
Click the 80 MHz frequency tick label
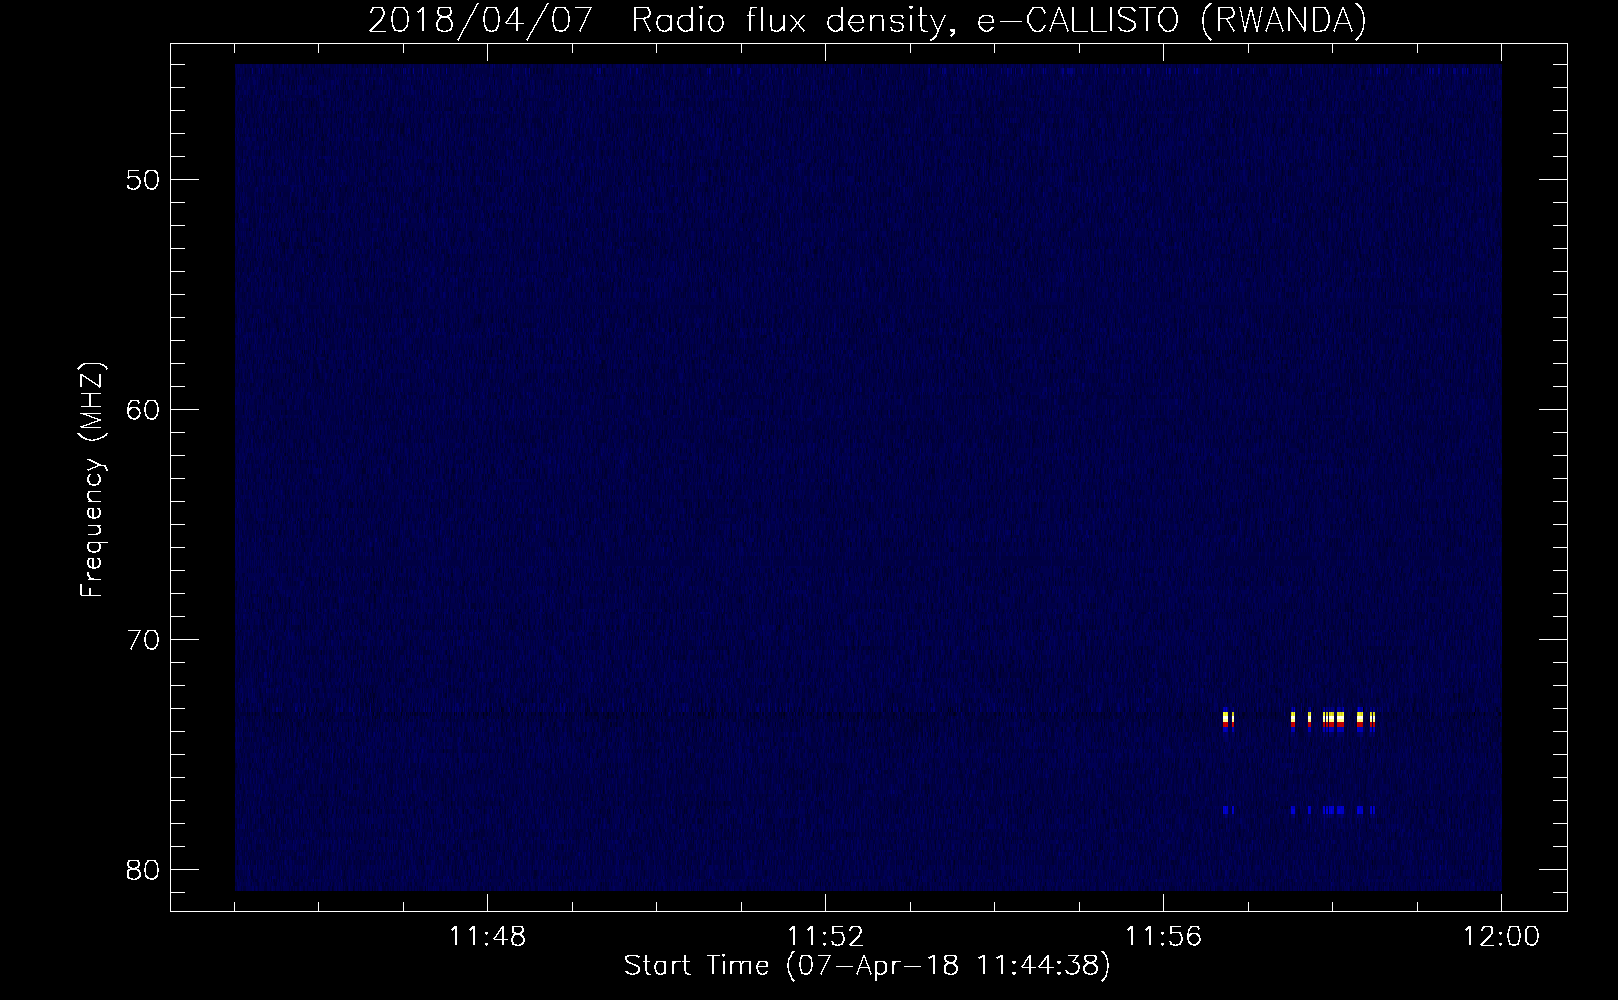point(141,870)
